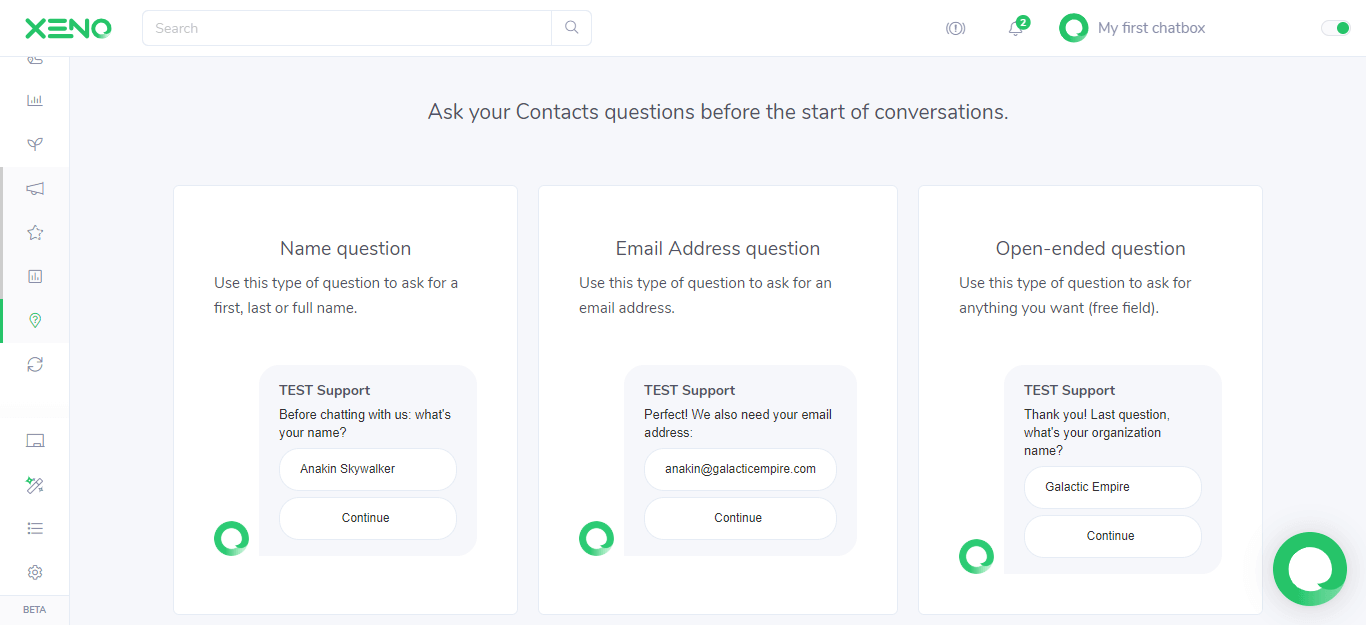
Task: Open the star icon in the sidebar
Action: coord(35,233)
